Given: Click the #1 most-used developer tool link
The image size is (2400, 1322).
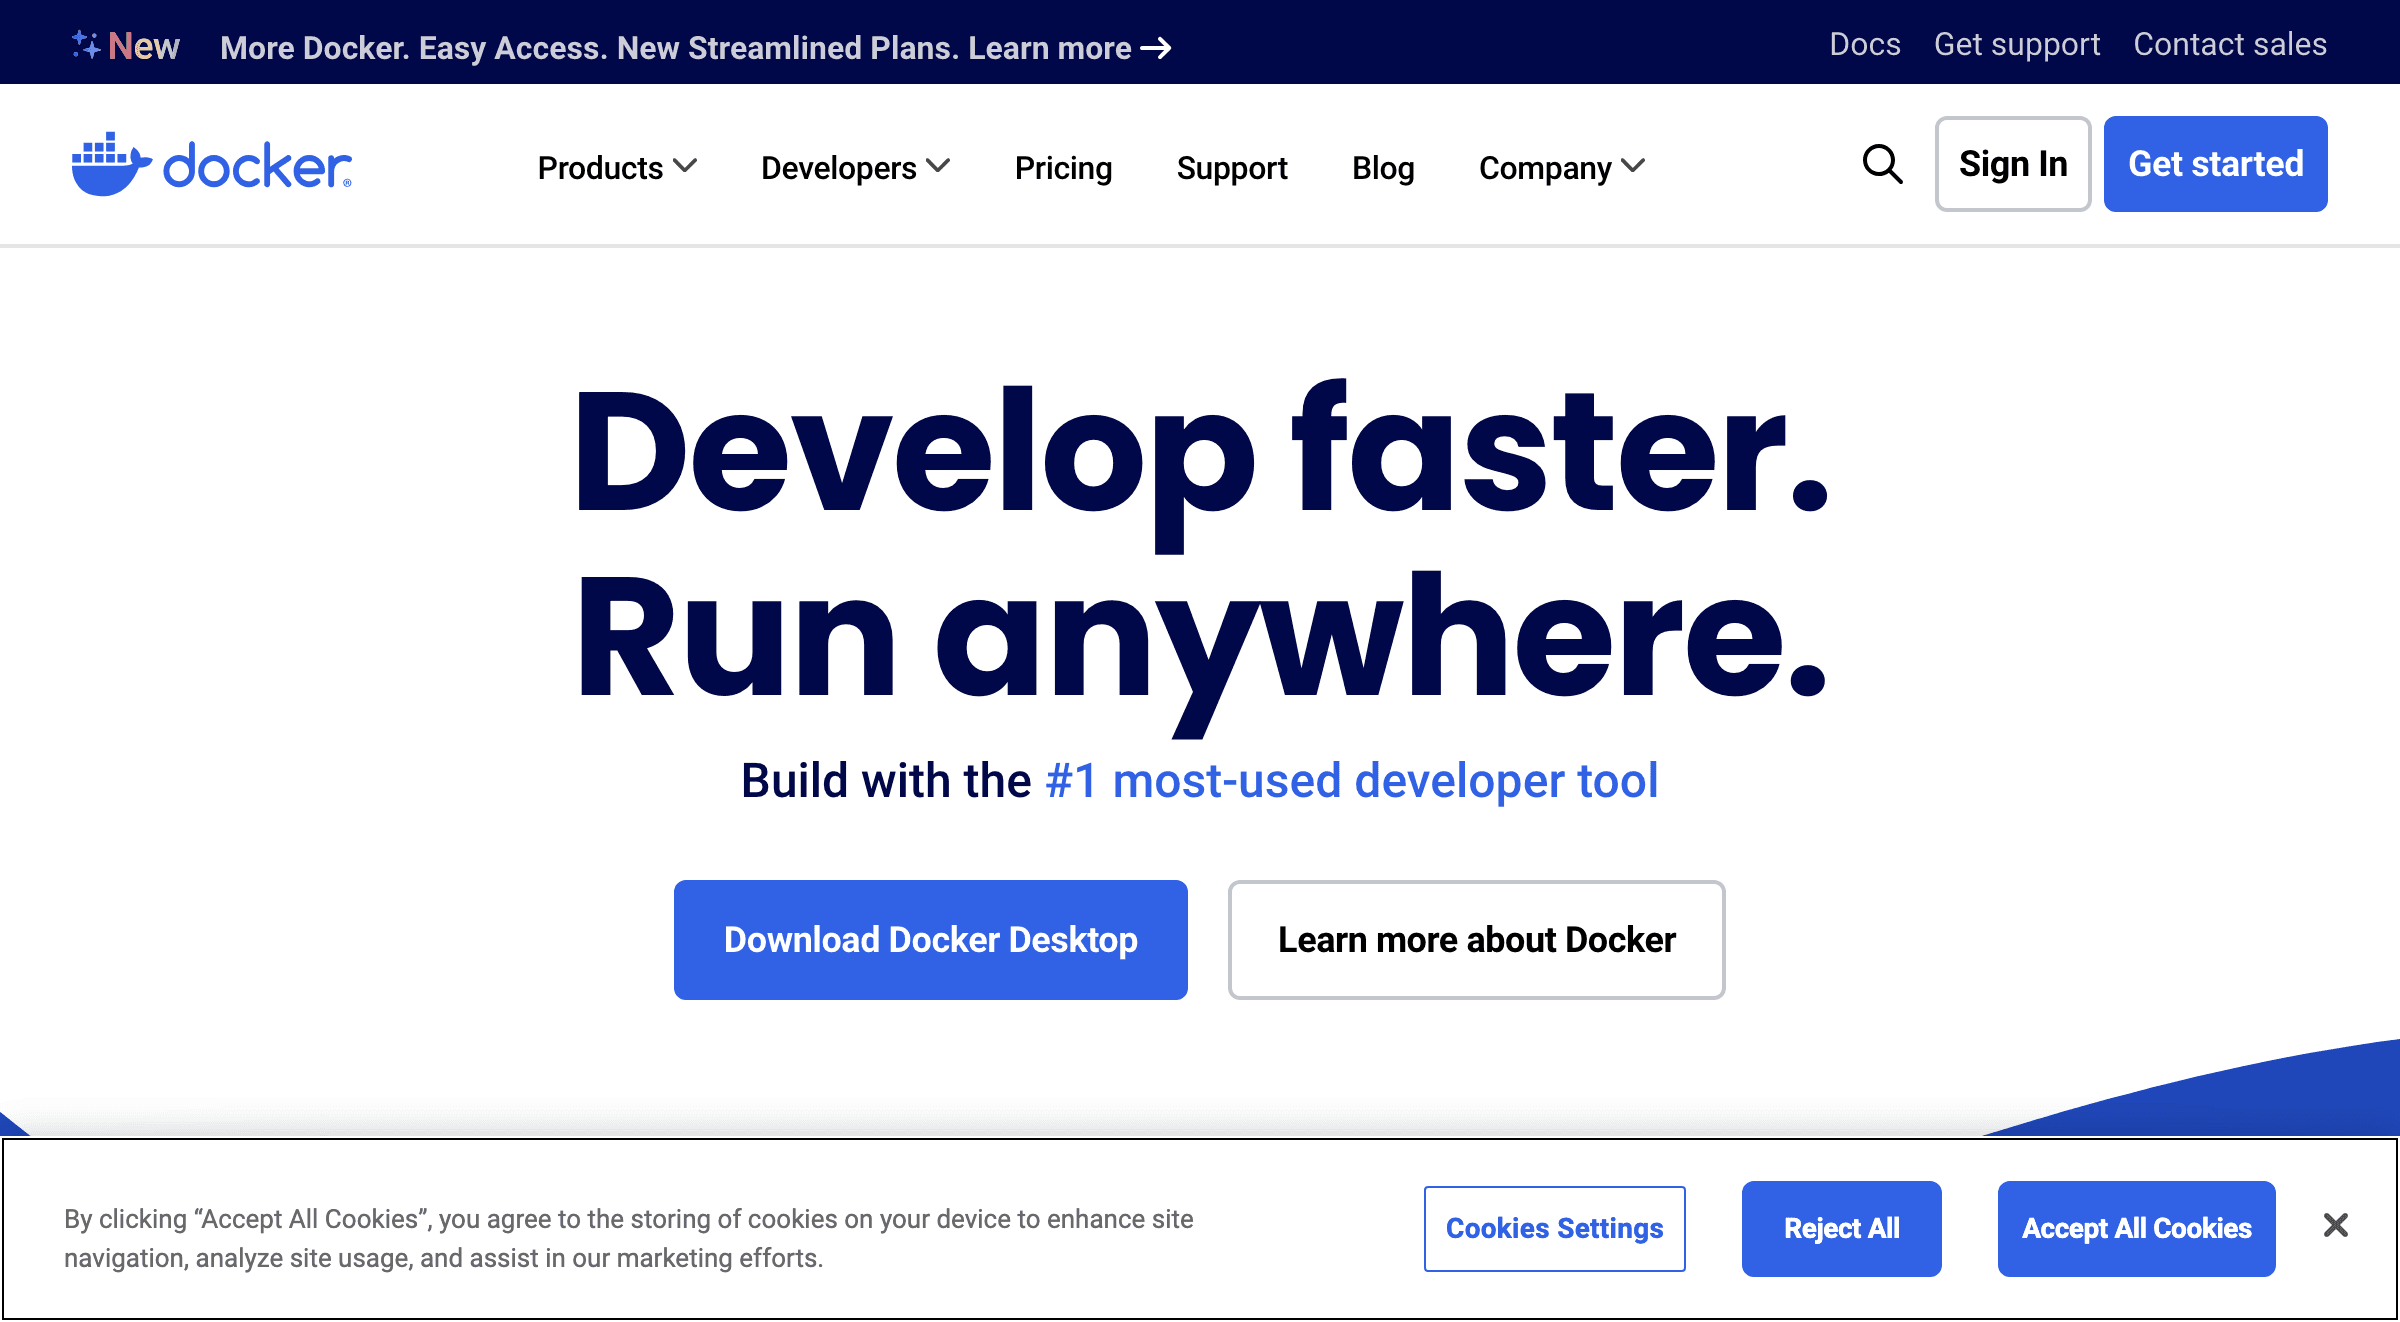Looking at the screenshot, I should point(1348,781).
